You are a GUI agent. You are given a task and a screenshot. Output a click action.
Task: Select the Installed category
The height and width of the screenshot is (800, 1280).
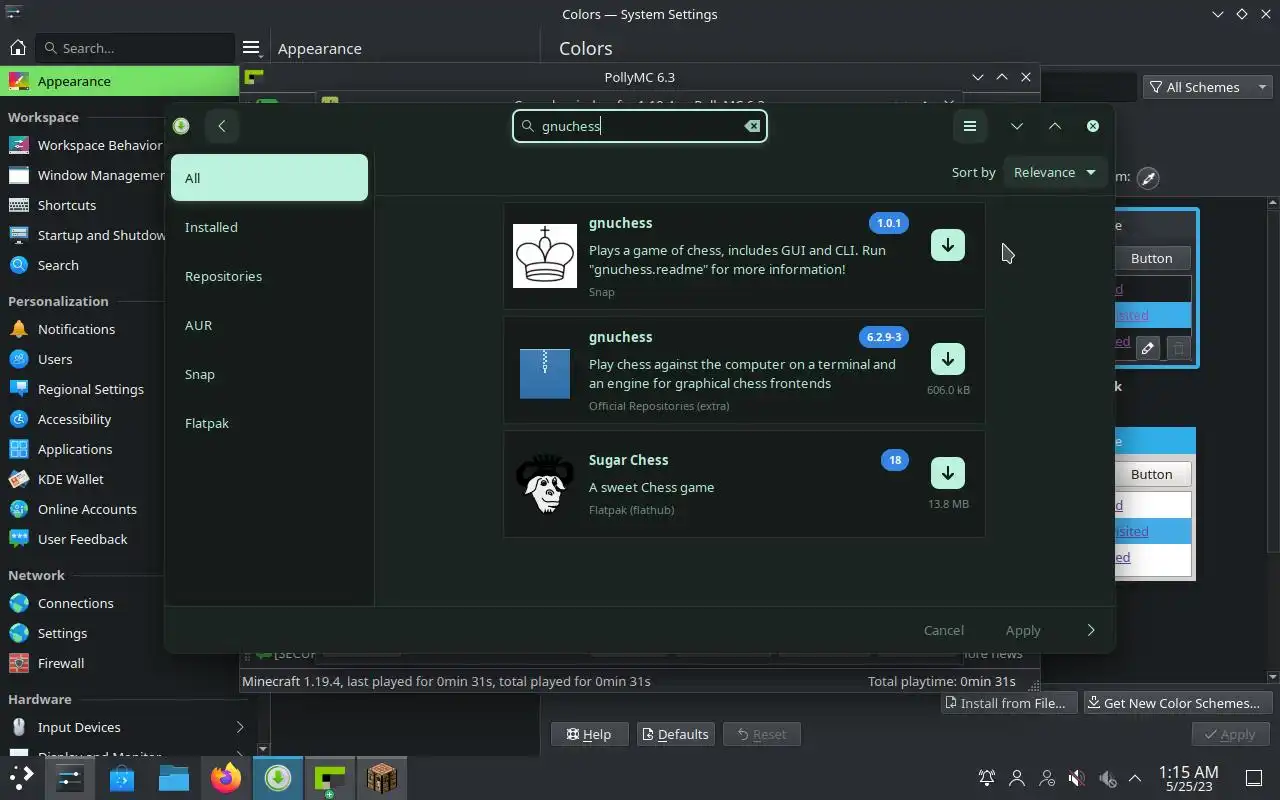(269, 227)
